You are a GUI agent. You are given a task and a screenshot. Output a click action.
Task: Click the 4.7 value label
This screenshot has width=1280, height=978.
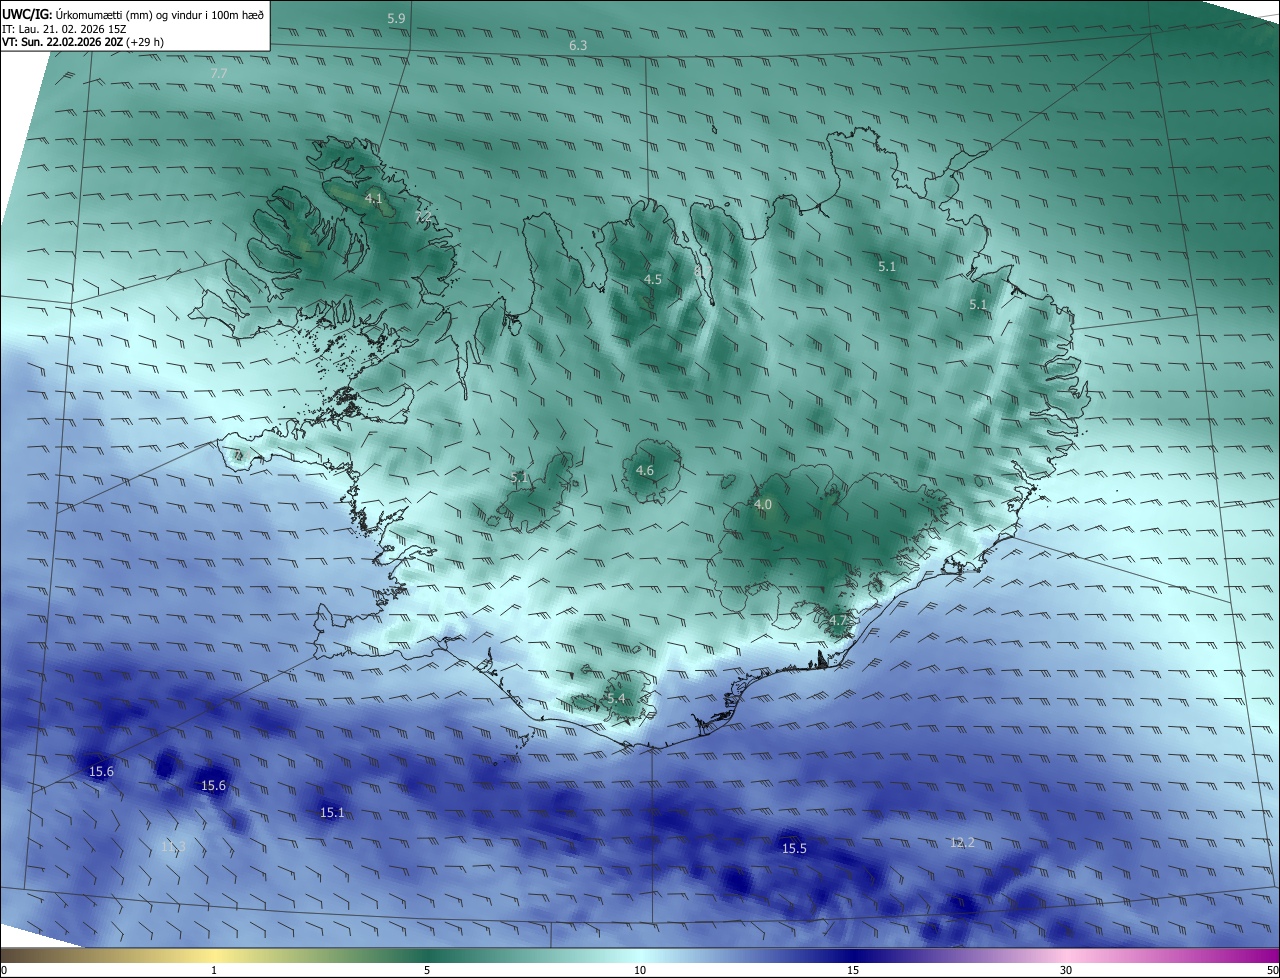coord(838,621)
